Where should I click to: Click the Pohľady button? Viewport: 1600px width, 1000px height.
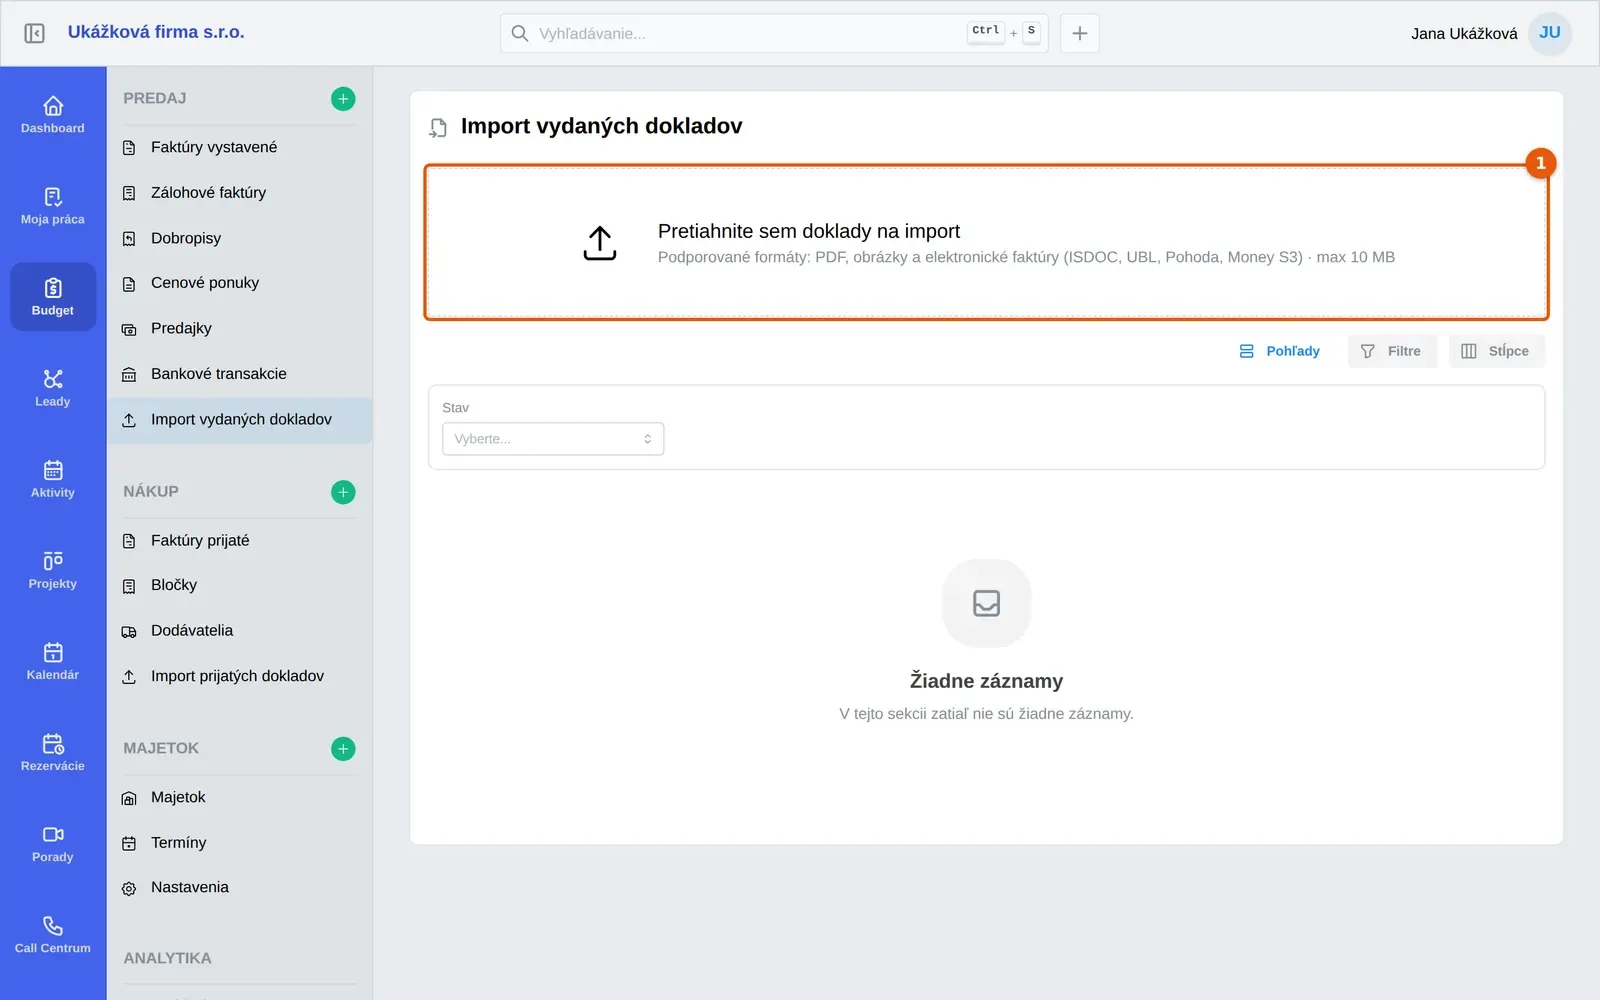tap(1279, 351)
